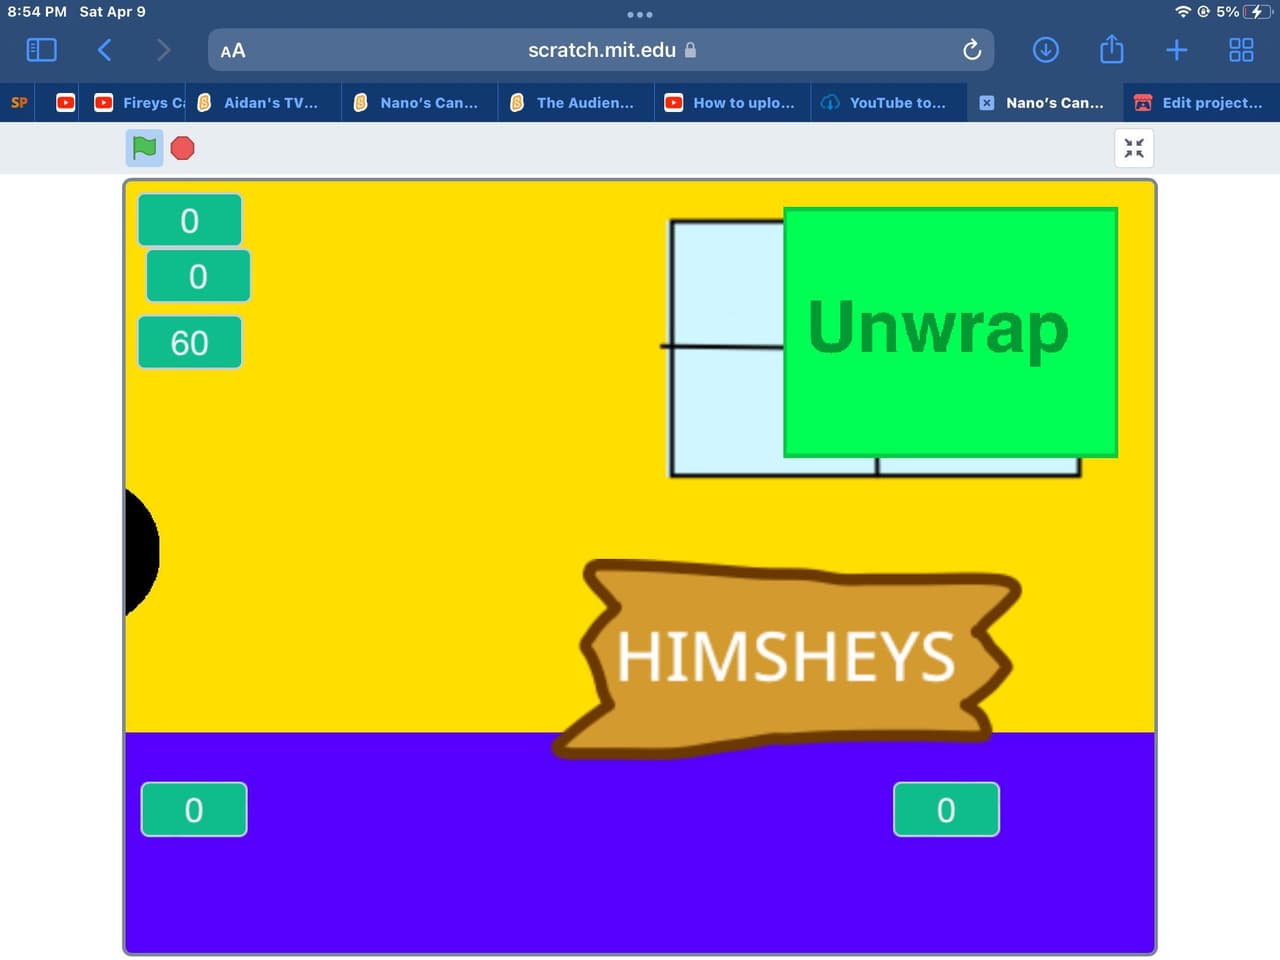This screenshot has height=960, width=1280.
Task: Close the active Nano's Can... tab
Action: (987, 103)
